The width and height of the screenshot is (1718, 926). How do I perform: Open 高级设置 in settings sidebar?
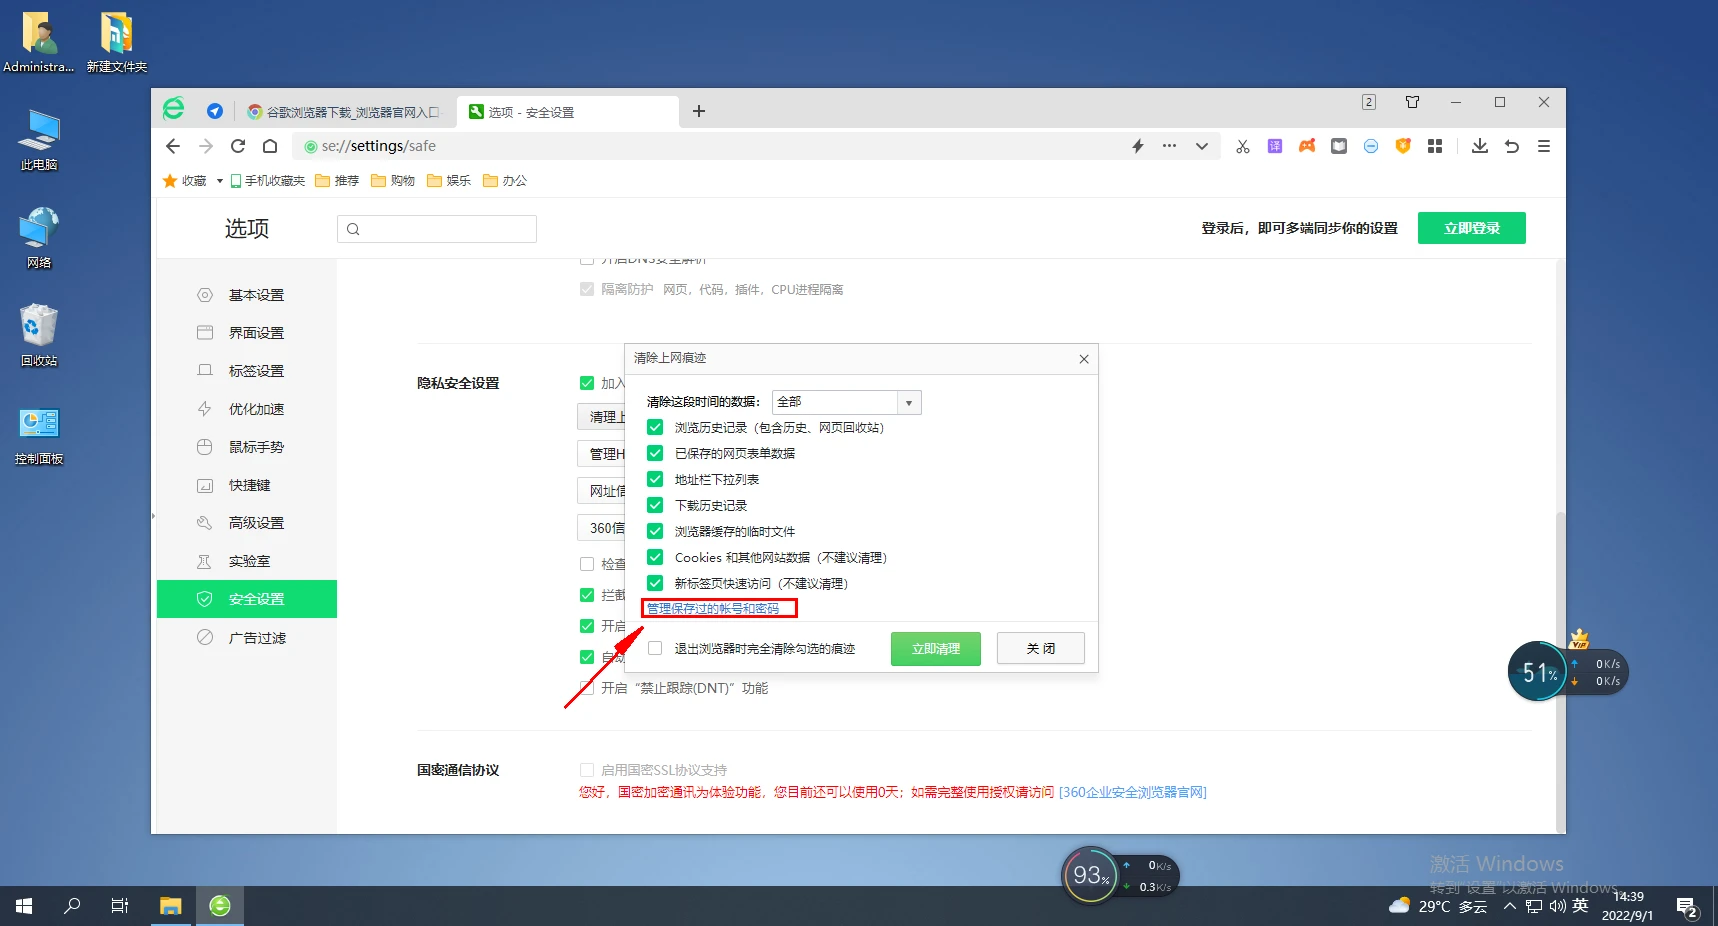click(247, 523)
